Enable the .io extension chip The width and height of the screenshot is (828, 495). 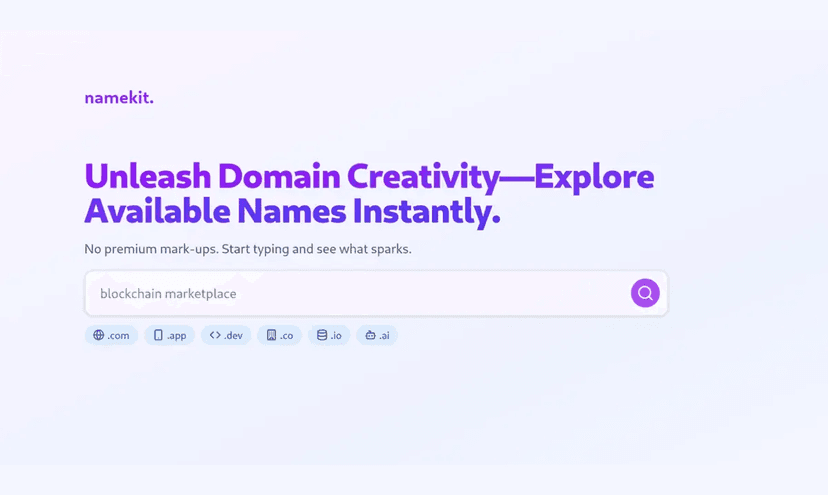[x=329, y=335]
